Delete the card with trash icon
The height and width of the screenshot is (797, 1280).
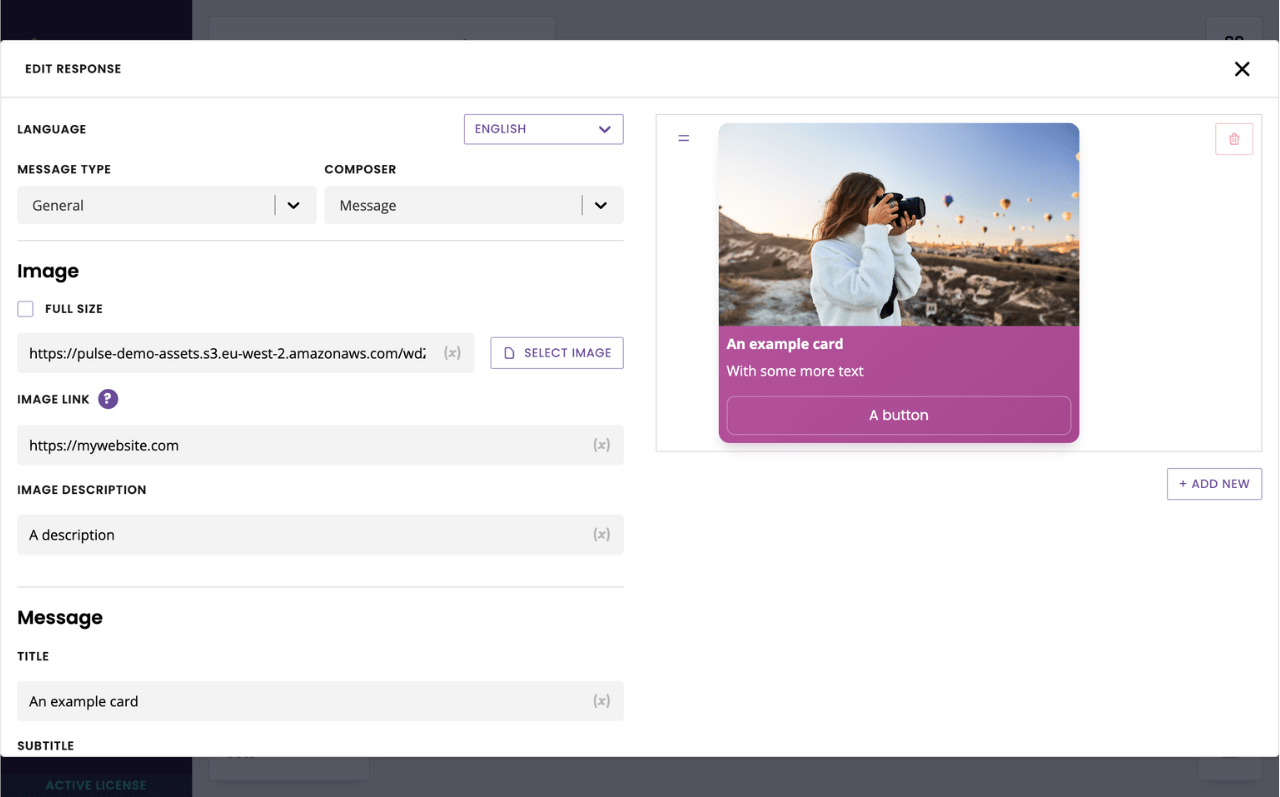point(1234,139)
